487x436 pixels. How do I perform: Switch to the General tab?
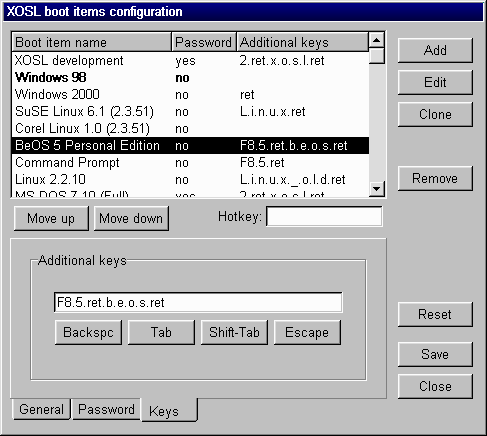pyautogui.click(x=41, y=409)
